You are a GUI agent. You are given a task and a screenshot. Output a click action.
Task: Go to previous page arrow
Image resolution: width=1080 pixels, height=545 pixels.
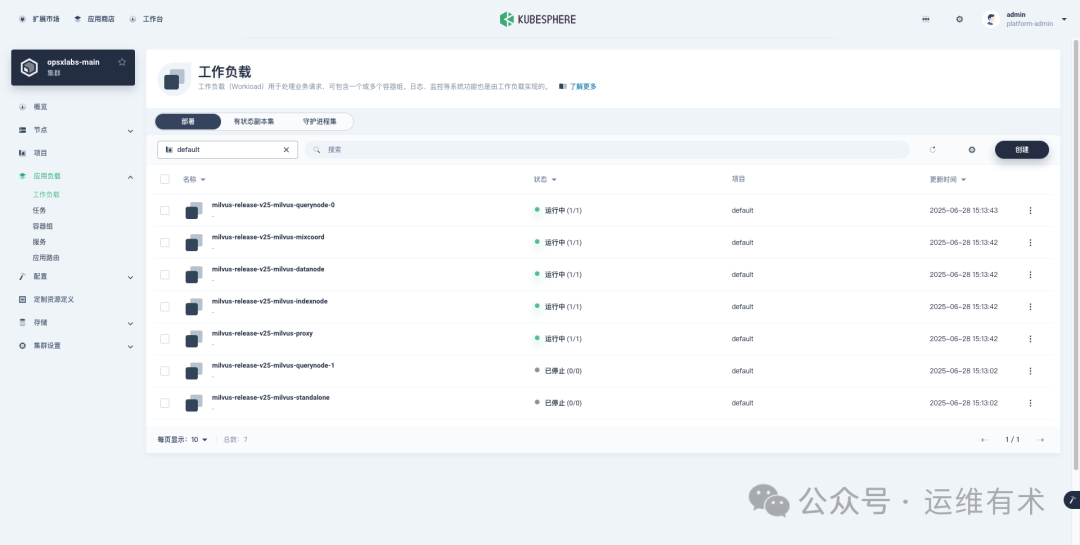(985, 440)
